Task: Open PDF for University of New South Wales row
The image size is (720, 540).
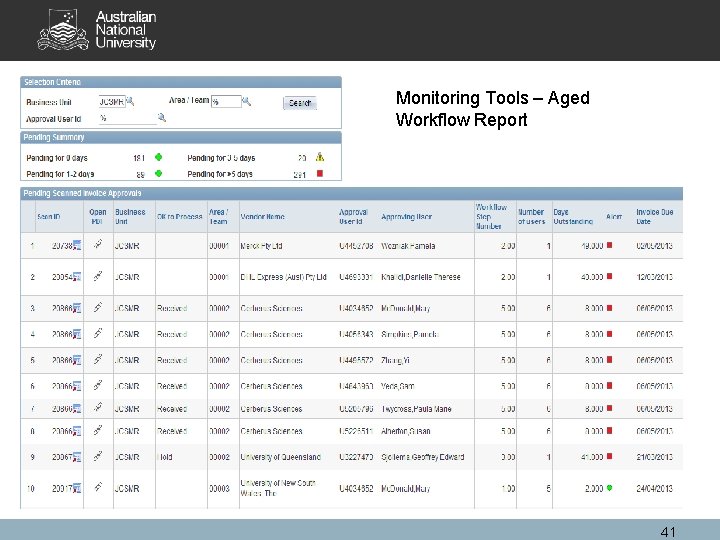Action: click(98, 487)
